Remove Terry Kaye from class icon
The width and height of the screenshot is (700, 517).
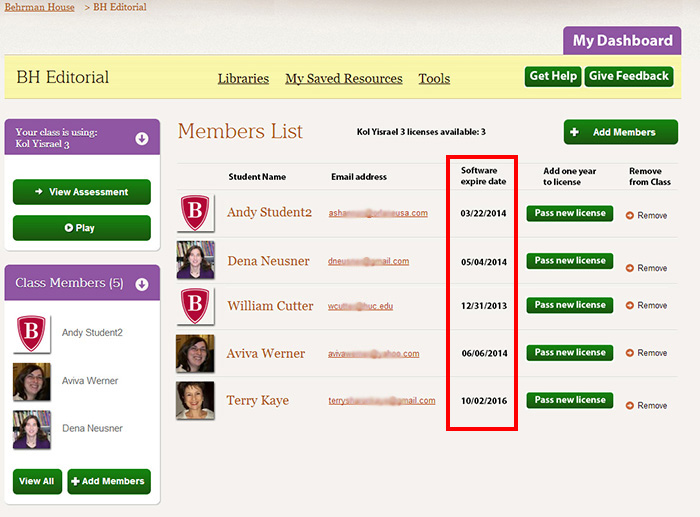tap(629, 406)
